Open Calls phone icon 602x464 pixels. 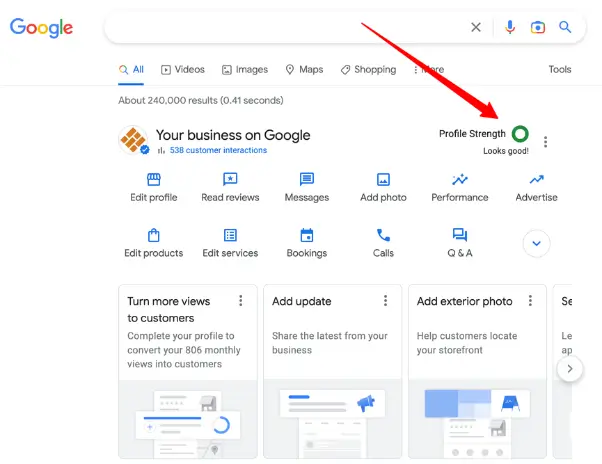383,235
